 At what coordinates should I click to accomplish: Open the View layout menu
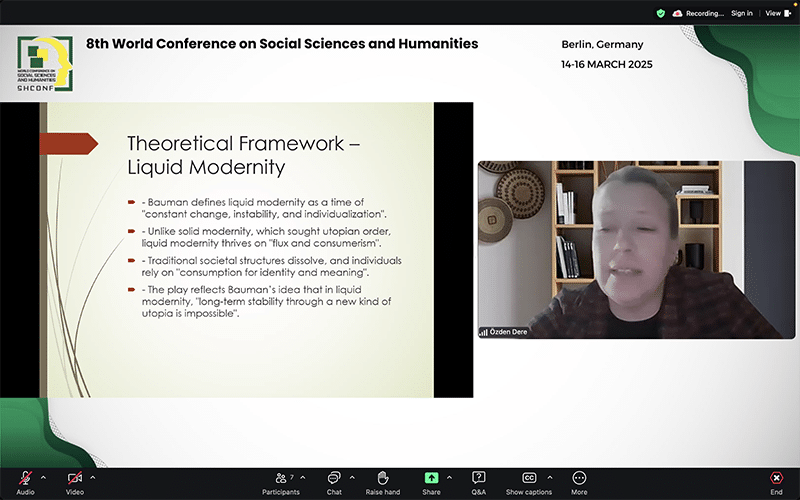coord(775,13)
